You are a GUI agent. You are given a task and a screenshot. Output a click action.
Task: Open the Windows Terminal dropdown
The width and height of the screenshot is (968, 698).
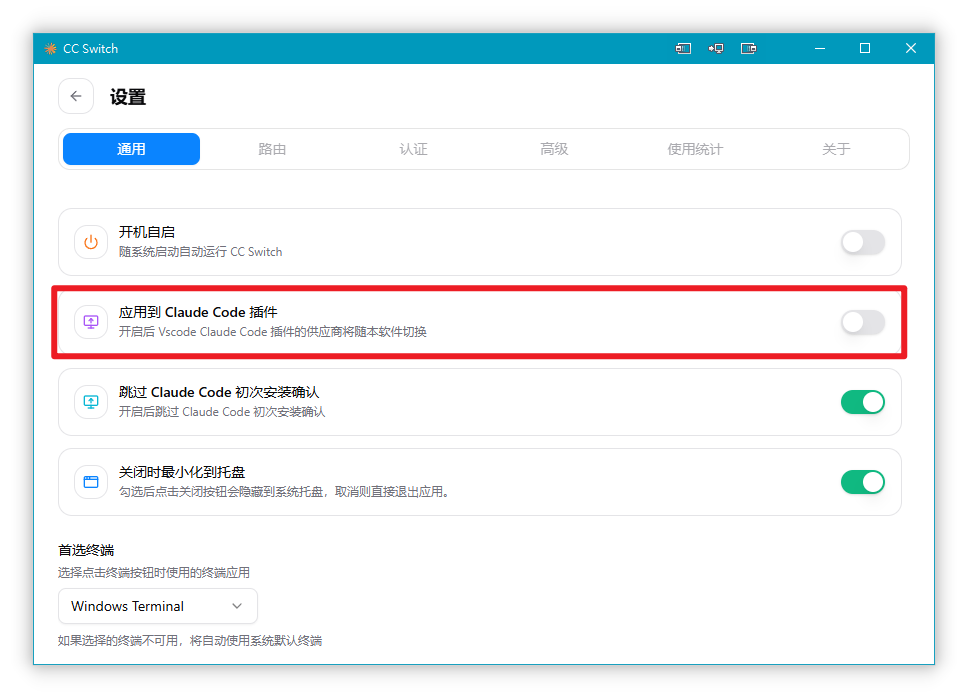pos(158,606)
